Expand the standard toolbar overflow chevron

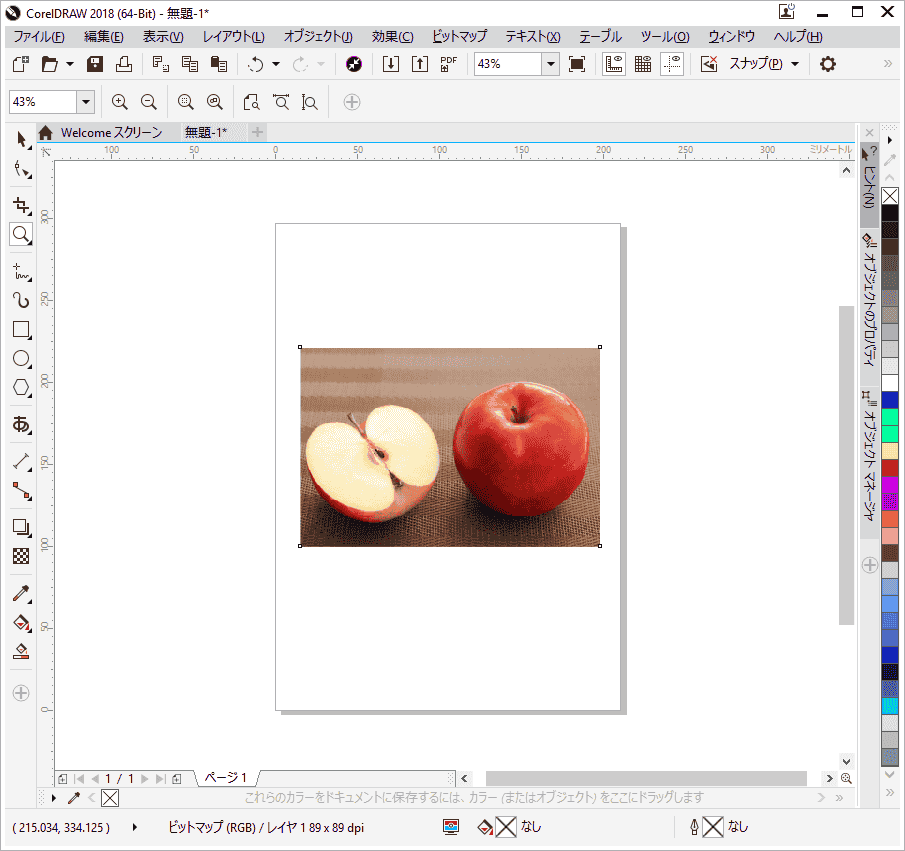[888, 64]
